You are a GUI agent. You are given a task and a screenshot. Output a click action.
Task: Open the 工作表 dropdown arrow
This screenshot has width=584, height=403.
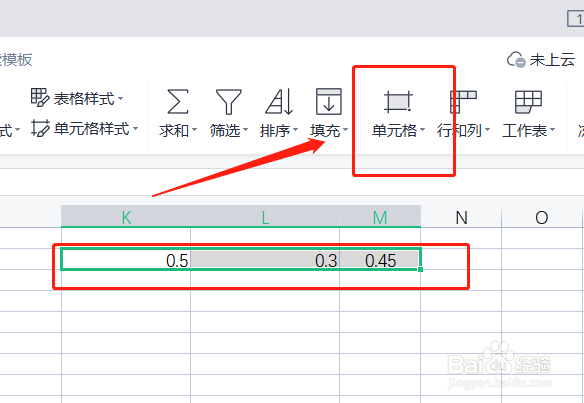[552, 131]
